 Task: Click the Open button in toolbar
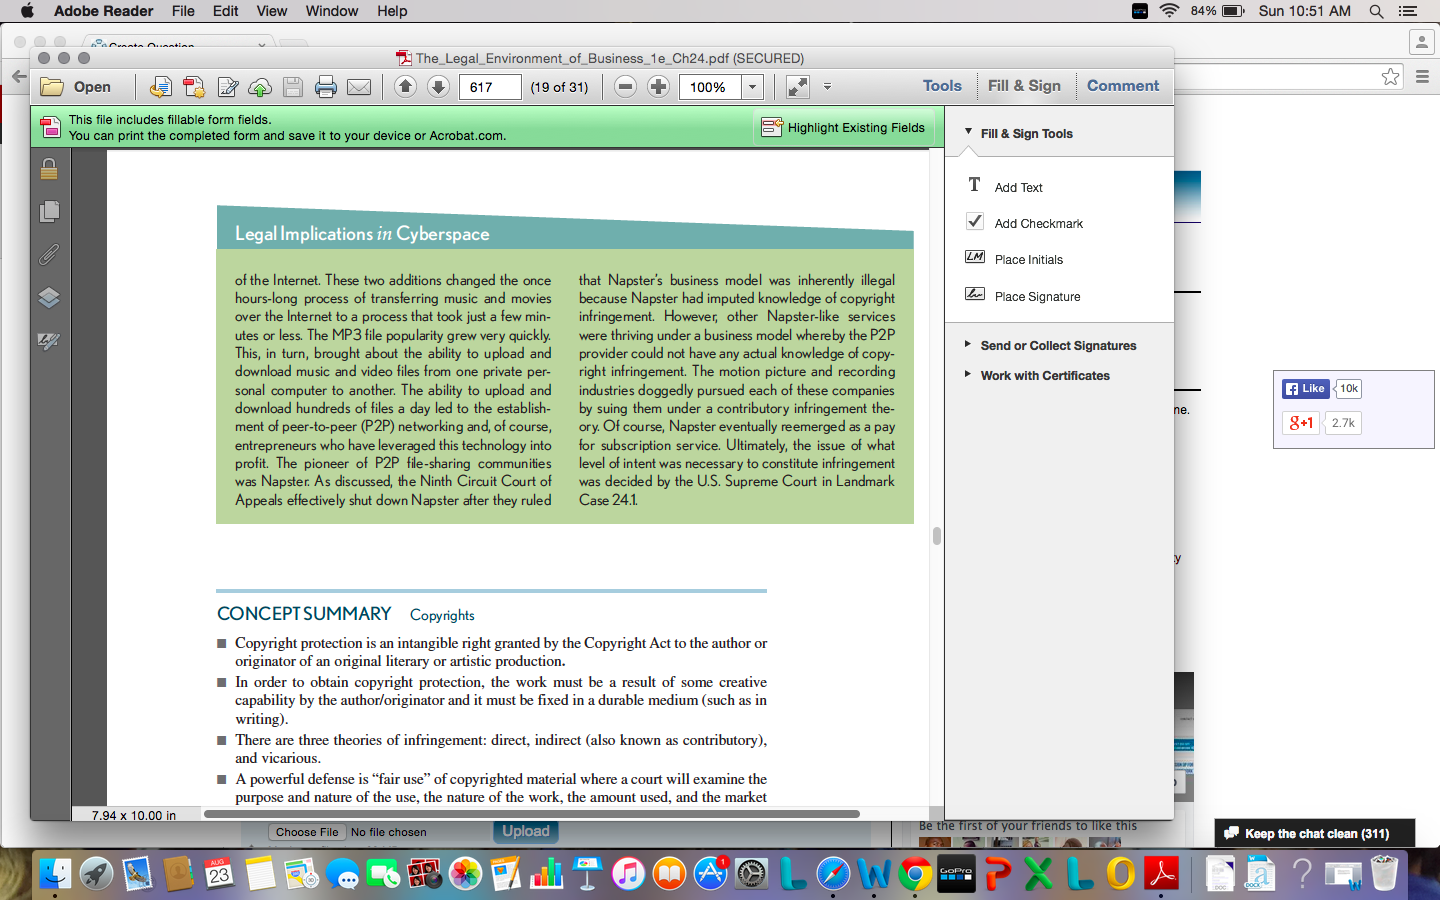click(76, 87)
